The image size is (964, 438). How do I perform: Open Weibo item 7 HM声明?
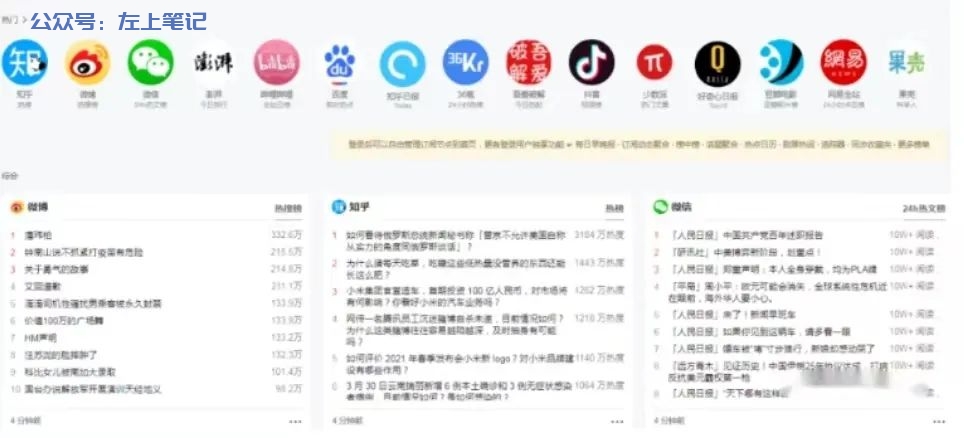(x=41, y=338)
